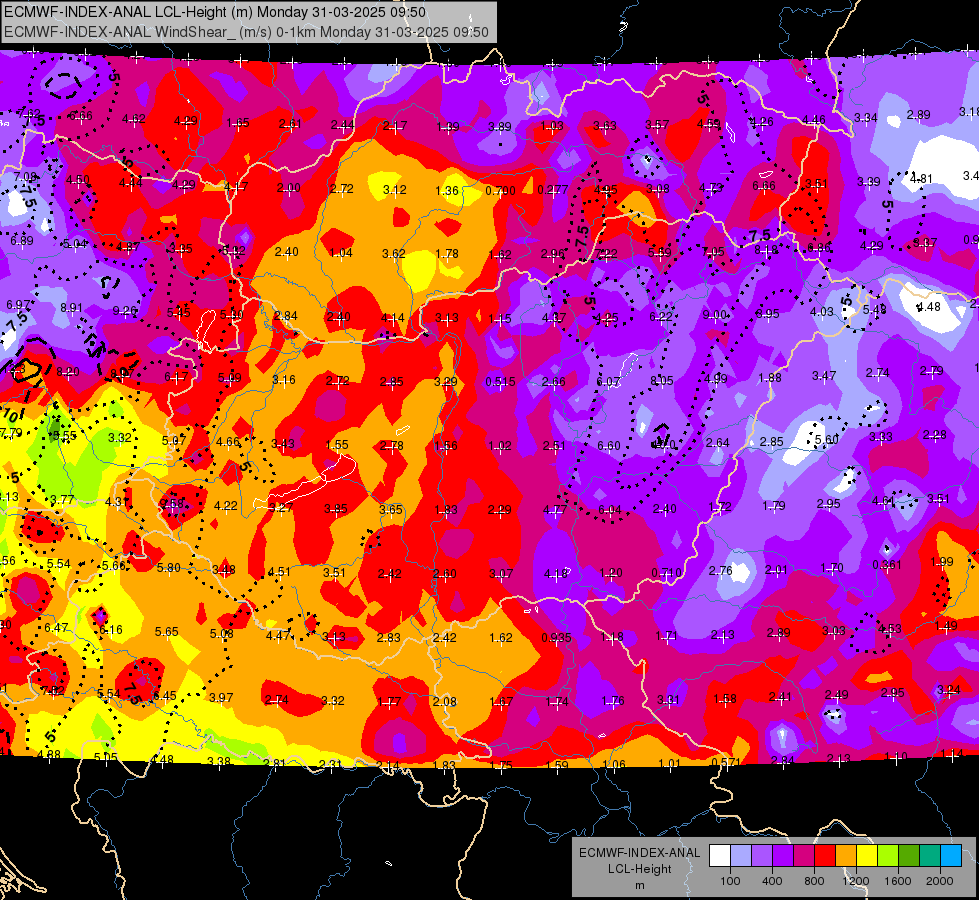The height and width of the screenshot is (900, 979).
Task: Click the wind shear value 3.97
Action: coord(221,697)
